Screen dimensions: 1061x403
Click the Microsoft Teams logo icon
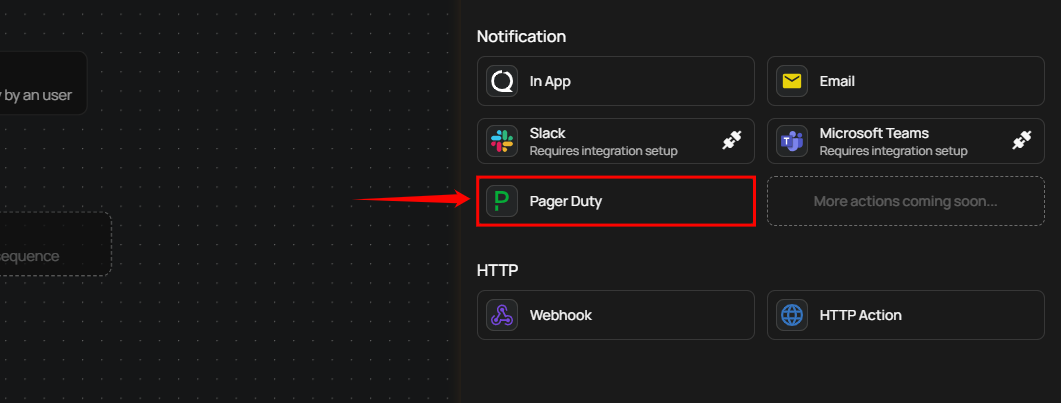792,141
